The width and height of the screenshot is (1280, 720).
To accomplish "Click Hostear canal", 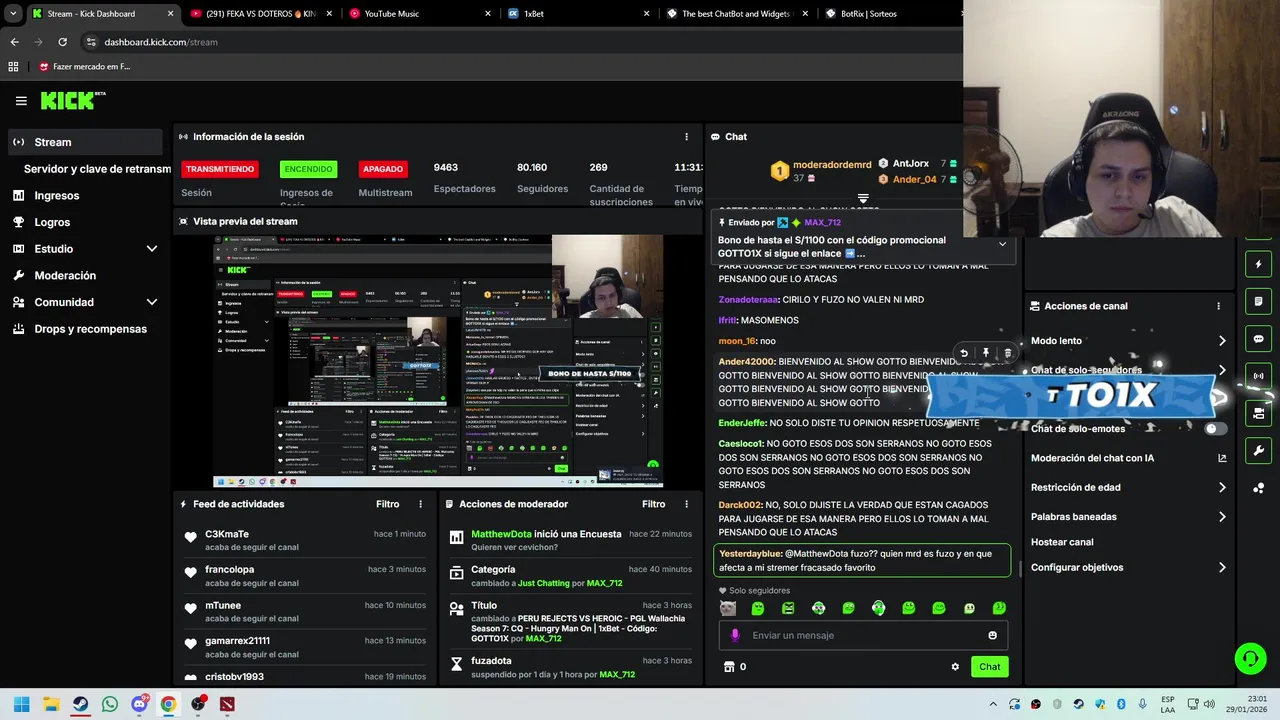I will click(1062, 542).
